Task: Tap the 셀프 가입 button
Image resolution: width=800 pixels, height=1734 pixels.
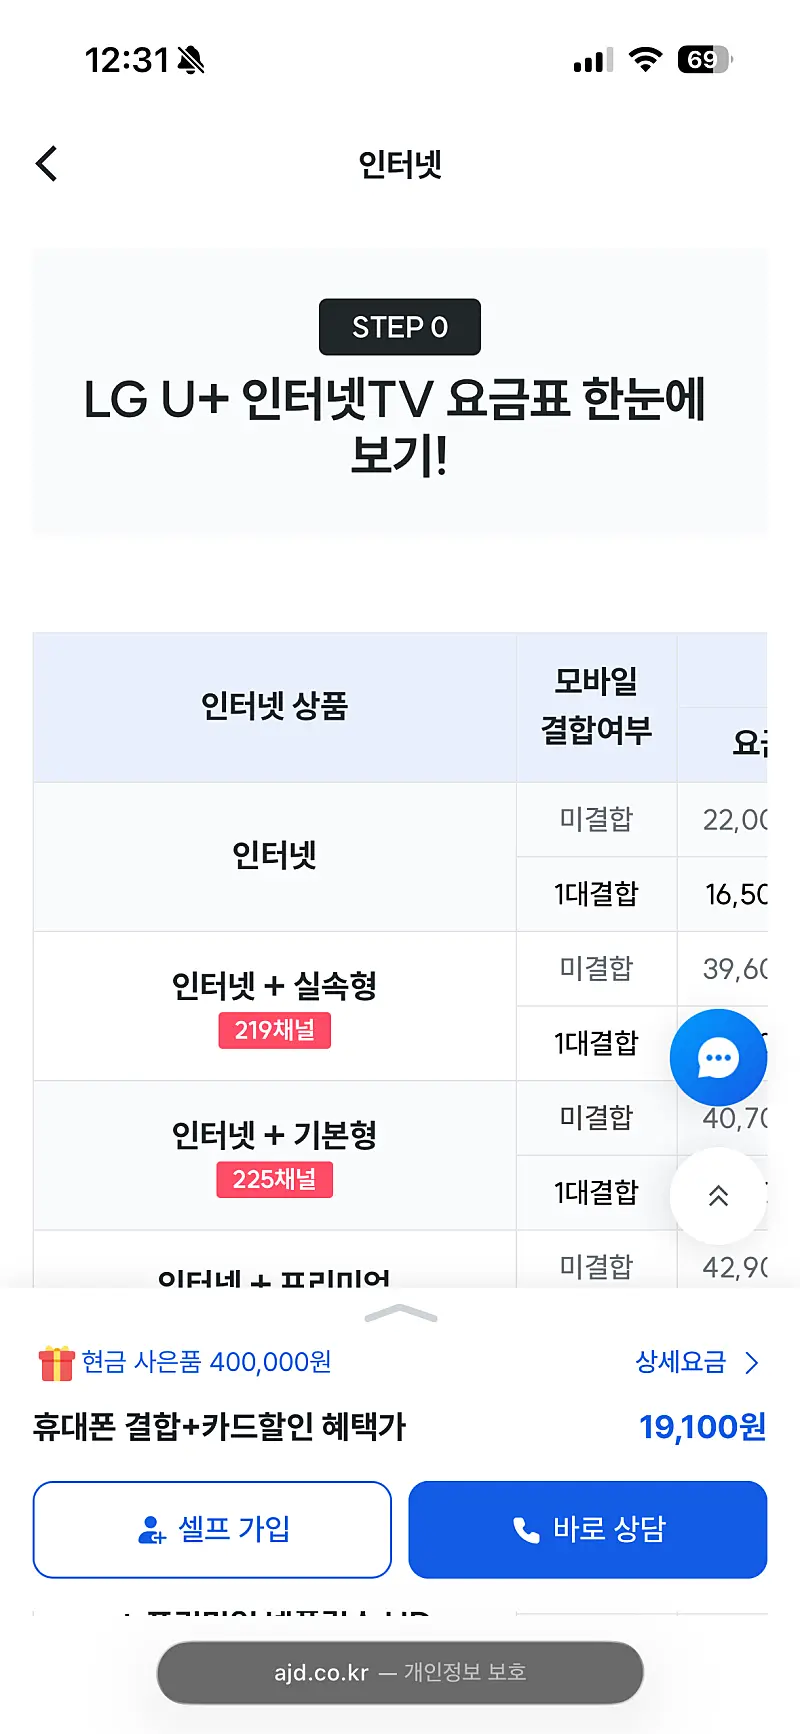Action: [x=212, y=1529]
